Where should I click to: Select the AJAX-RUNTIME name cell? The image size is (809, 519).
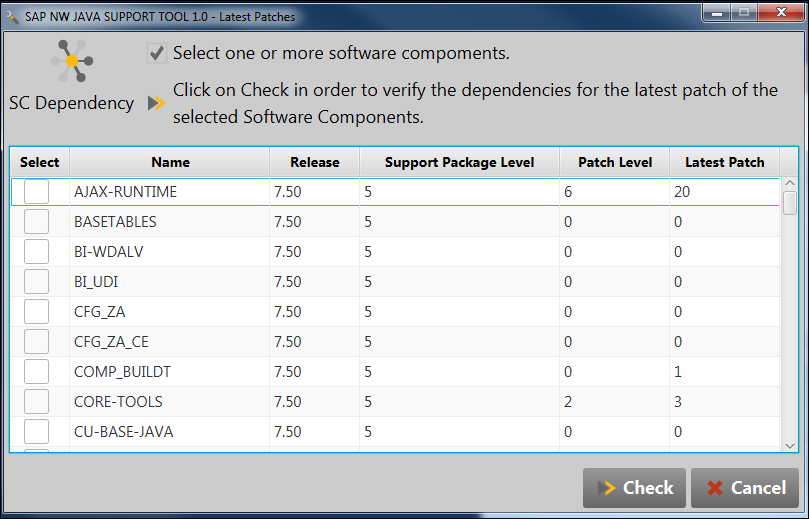[169, 192]
